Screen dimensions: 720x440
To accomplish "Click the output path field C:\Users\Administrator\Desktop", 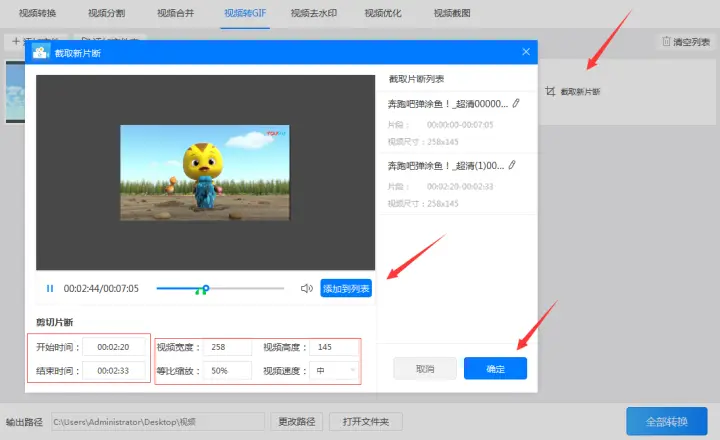I will (x=158, y=421).
